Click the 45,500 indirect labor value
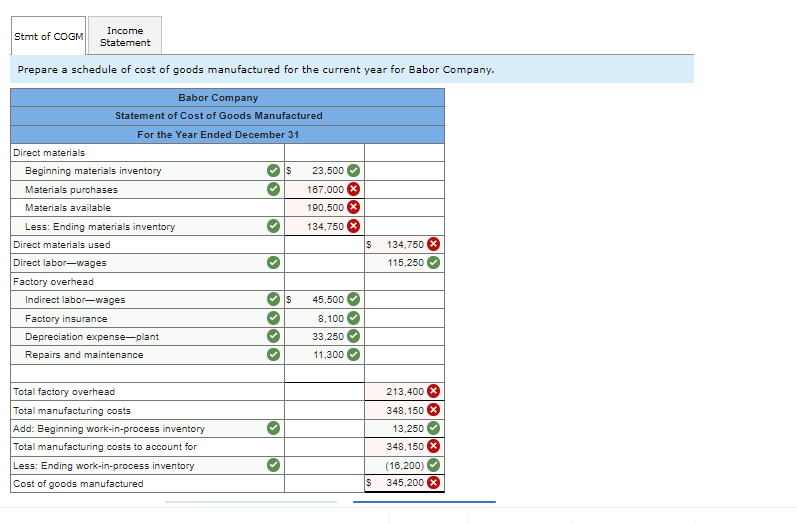Image resolution: width=797 pixels, height=524 pixels. coord(328,299)
